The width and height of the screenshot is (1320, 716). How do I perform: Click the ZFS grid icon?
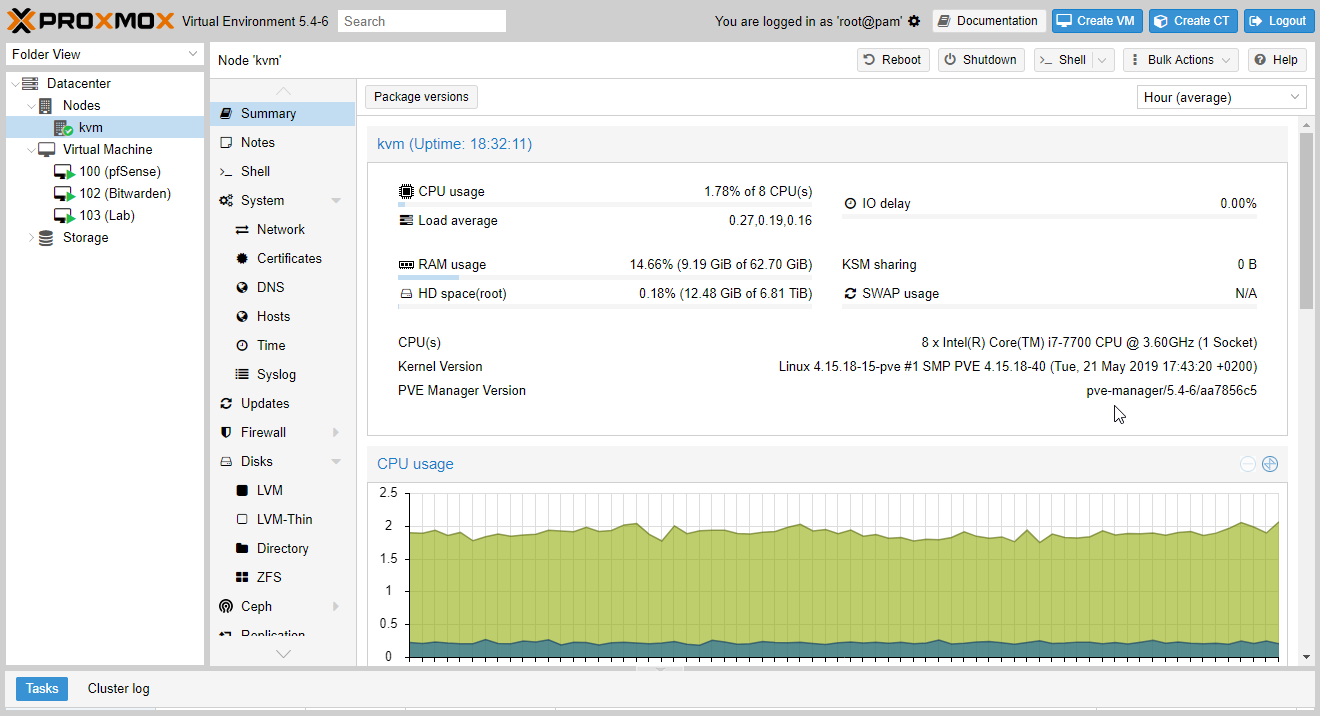(x=242, y=578)
